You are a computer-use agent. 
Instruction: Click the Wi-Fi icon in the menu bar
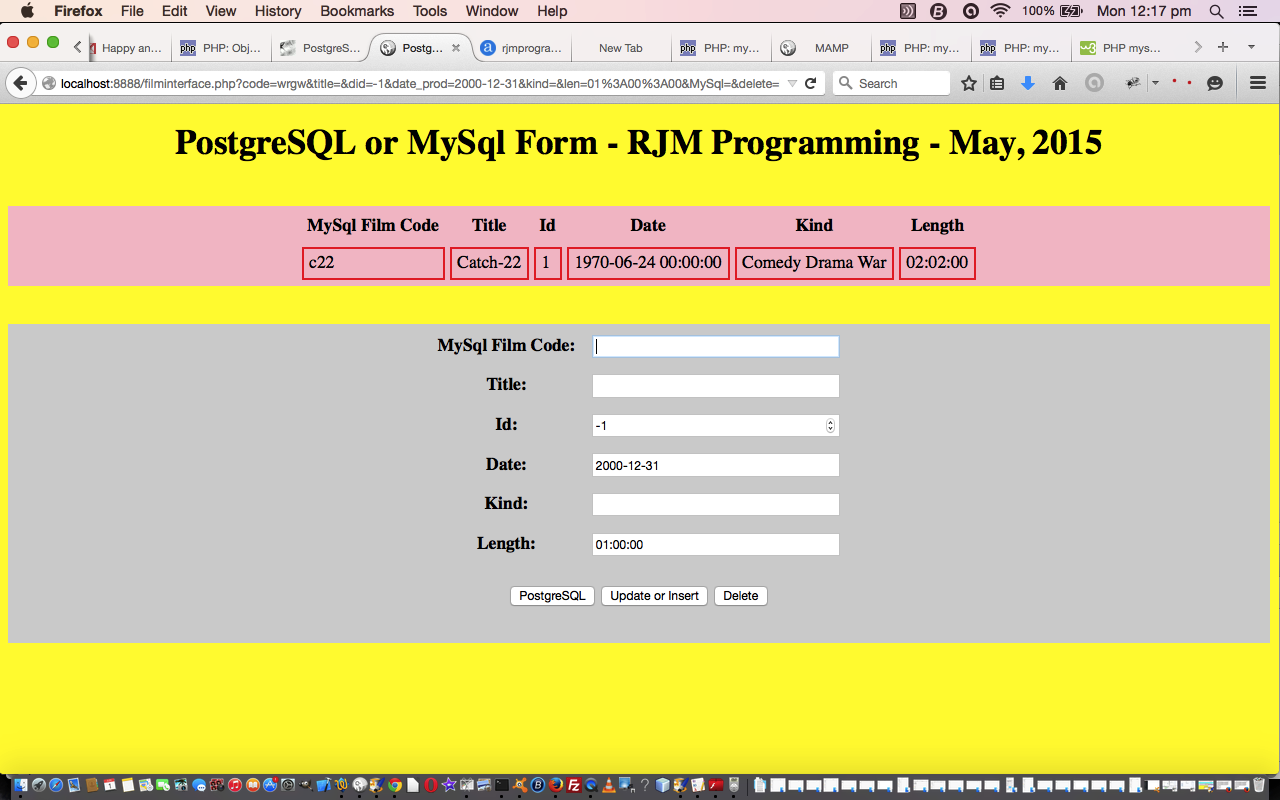(x=1000, y=11)
